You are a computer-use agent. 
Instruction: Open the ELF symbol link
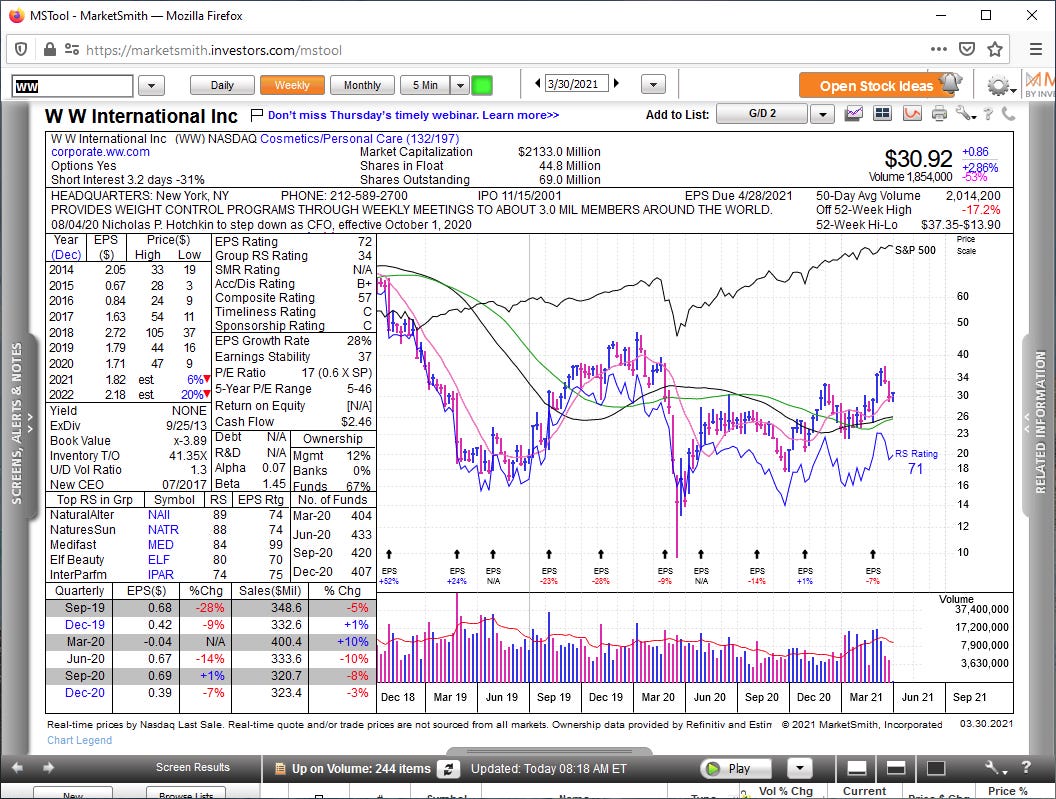coord(159,560)
